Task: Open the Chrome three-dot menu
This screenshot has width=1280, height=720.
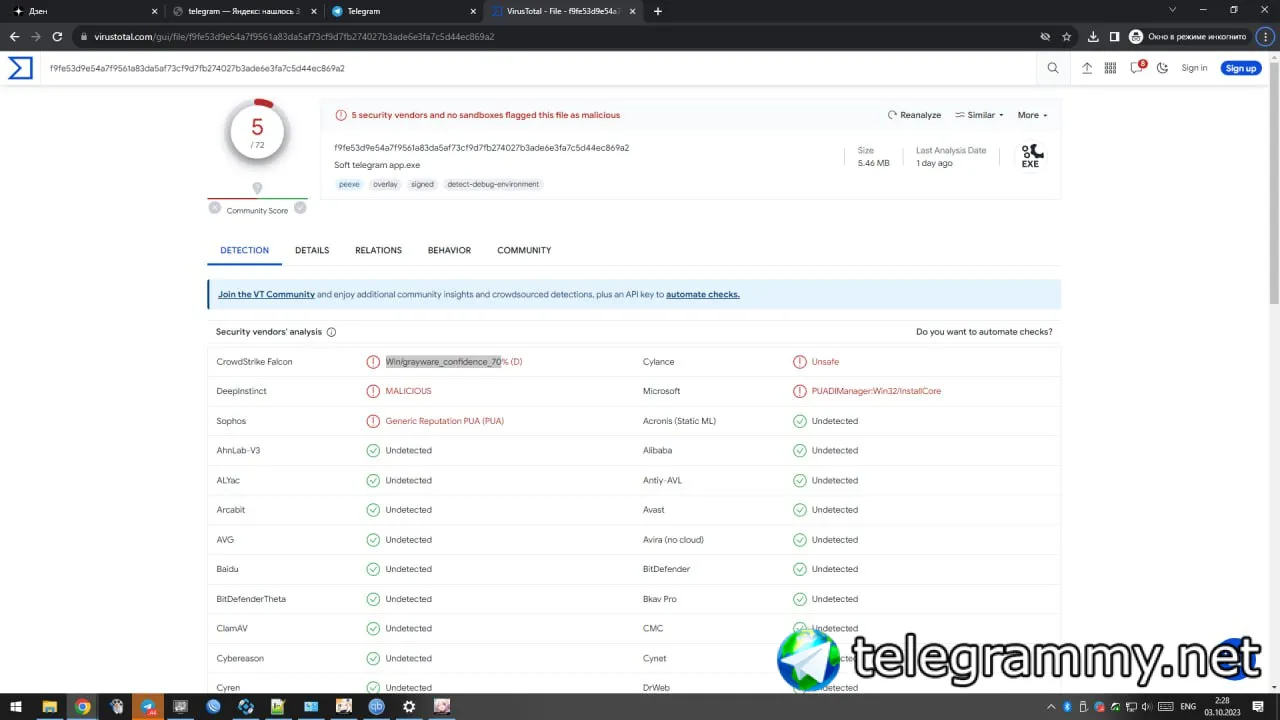Action: pos(1265,37)
